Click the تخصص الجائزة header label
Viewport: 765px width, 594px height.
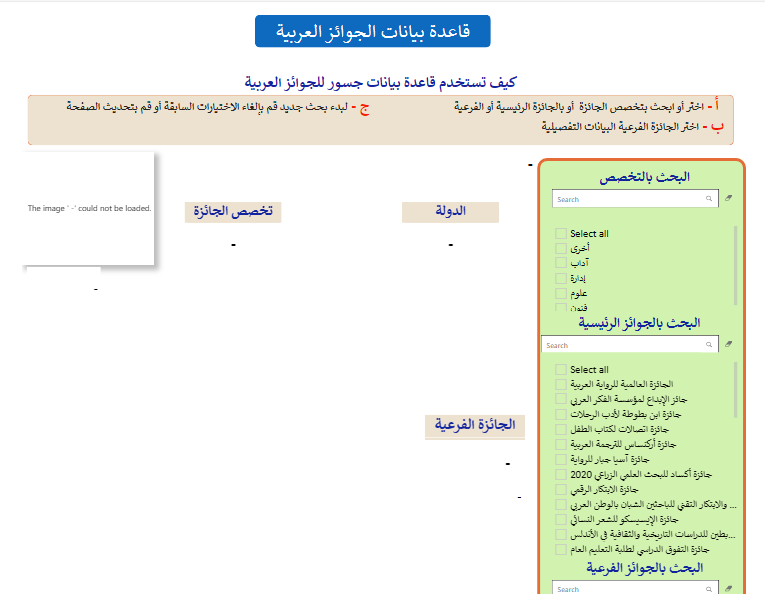(x=233, y=212)
